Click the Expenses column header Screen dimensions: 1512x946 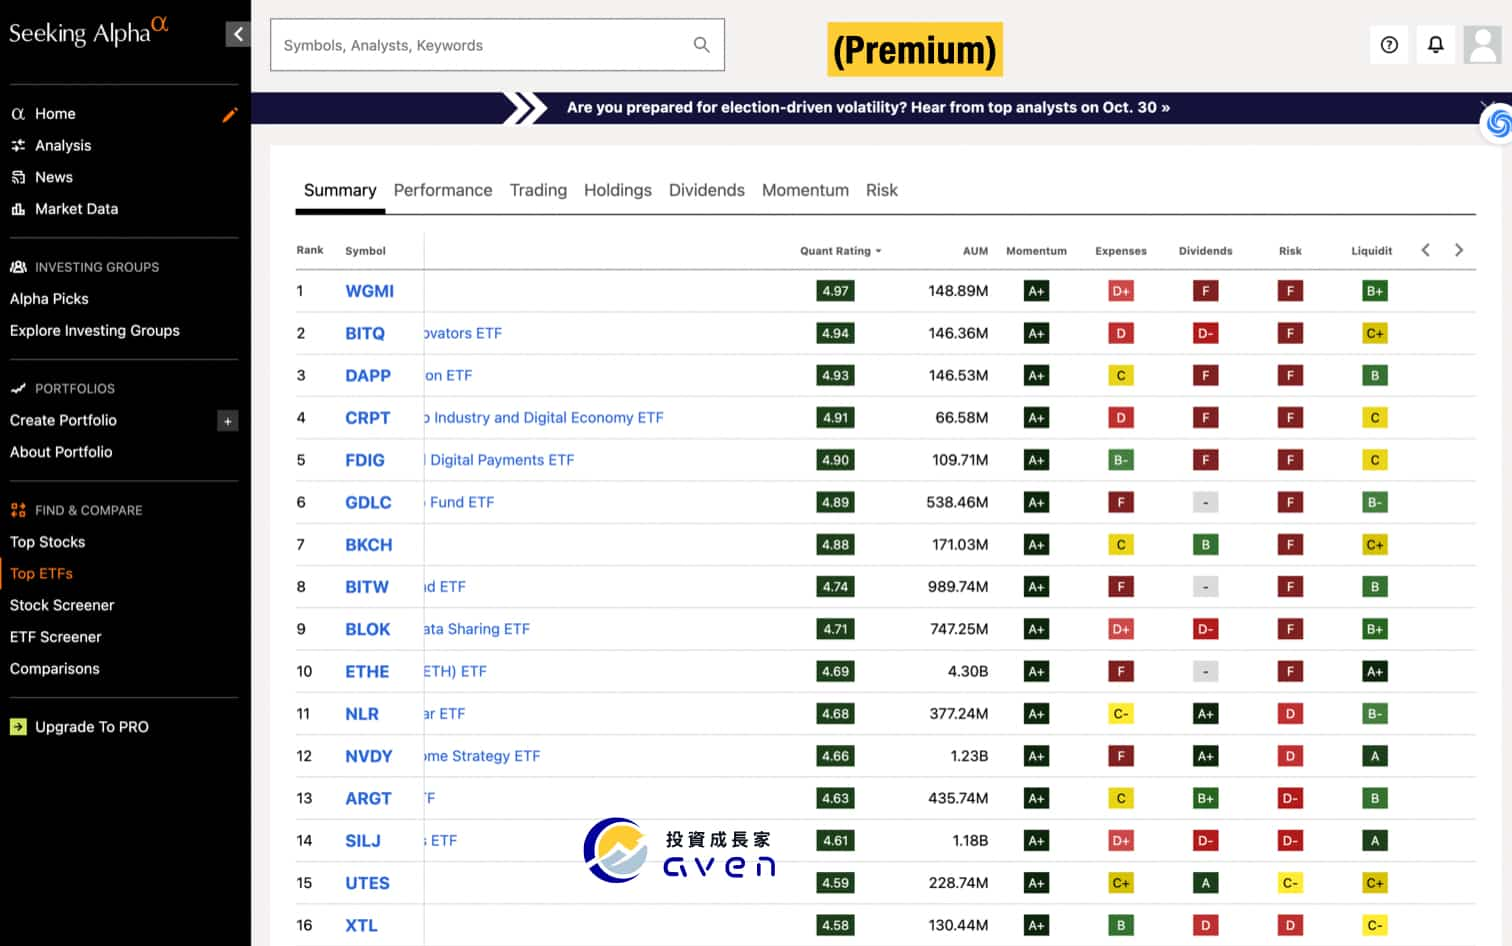click(x=1121, y=251)
